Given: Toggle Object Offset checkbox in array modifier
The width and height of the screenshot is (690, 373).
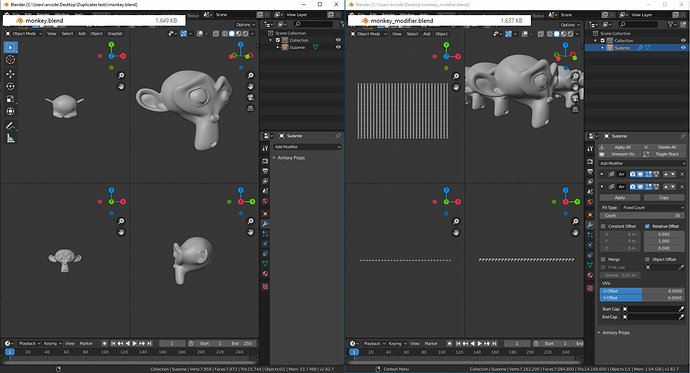Looking at the screenshot, I should click(x=647, y=260).
